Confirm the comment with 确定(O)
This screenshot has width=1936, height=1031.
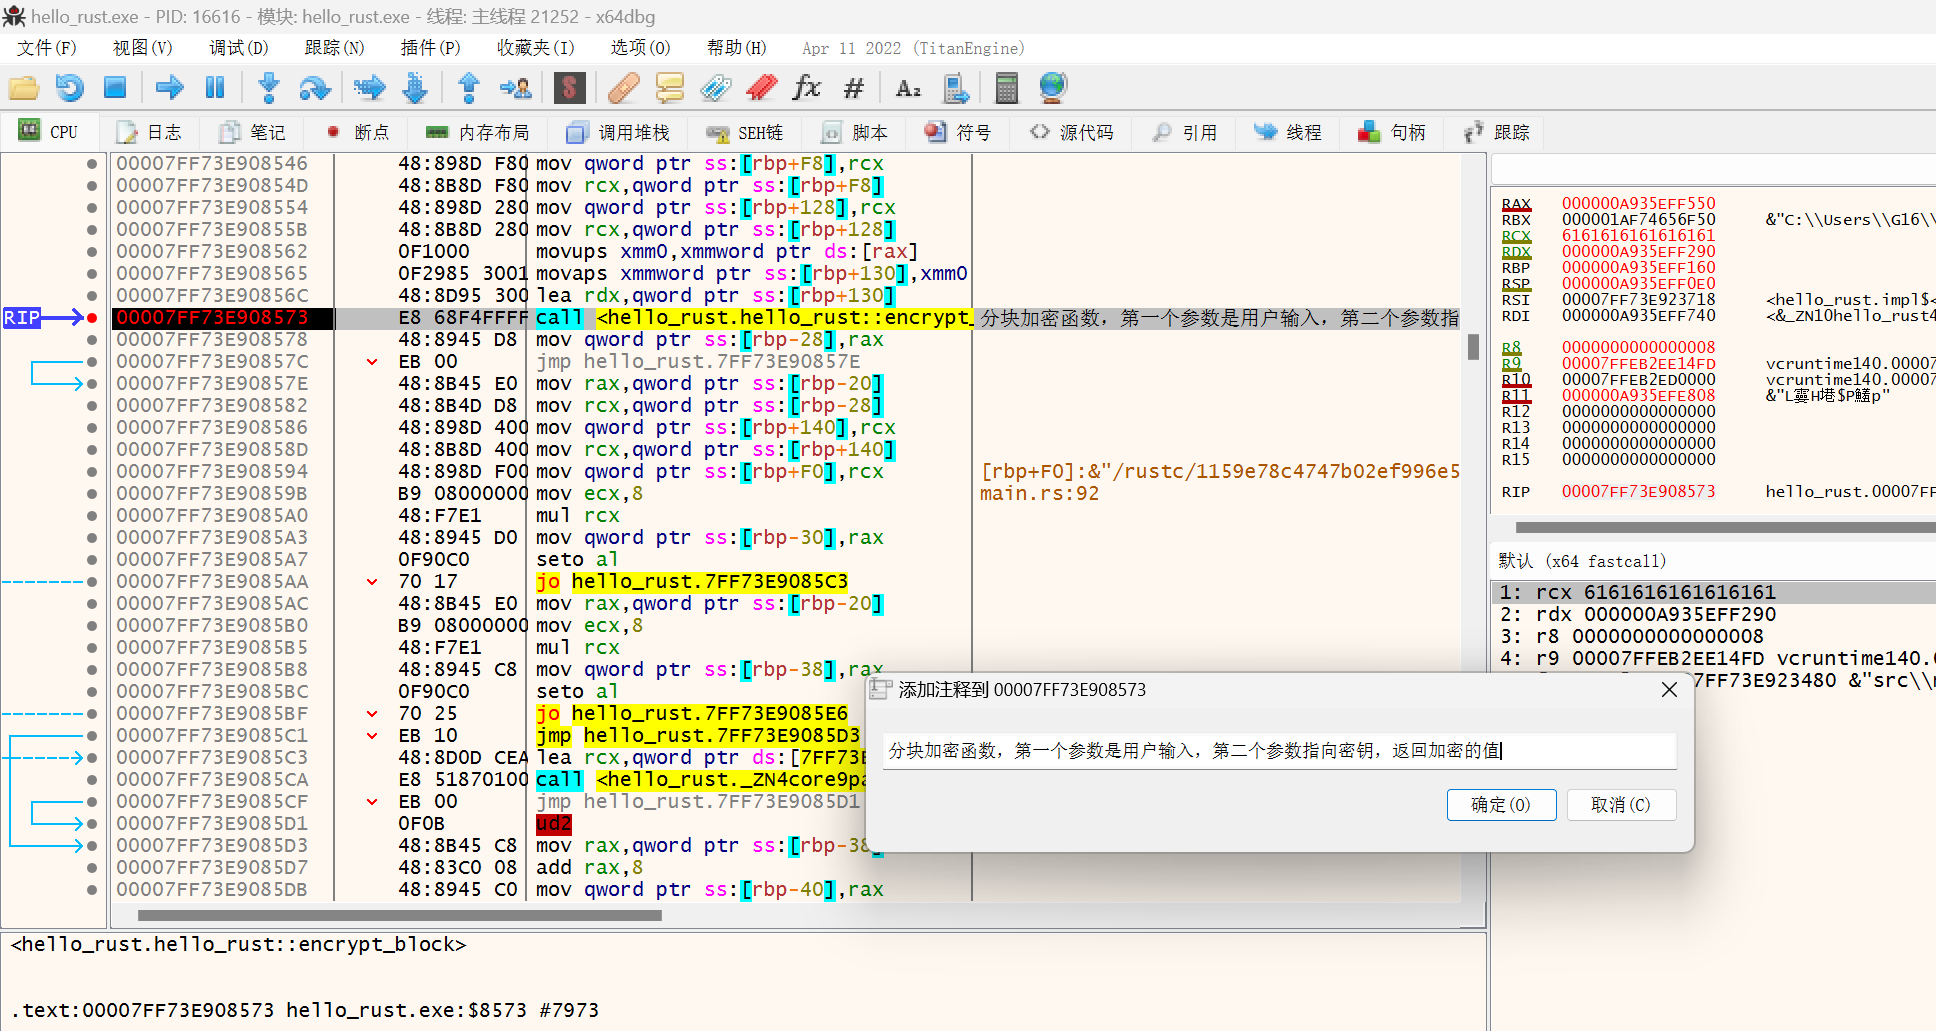pos(1500,805)
